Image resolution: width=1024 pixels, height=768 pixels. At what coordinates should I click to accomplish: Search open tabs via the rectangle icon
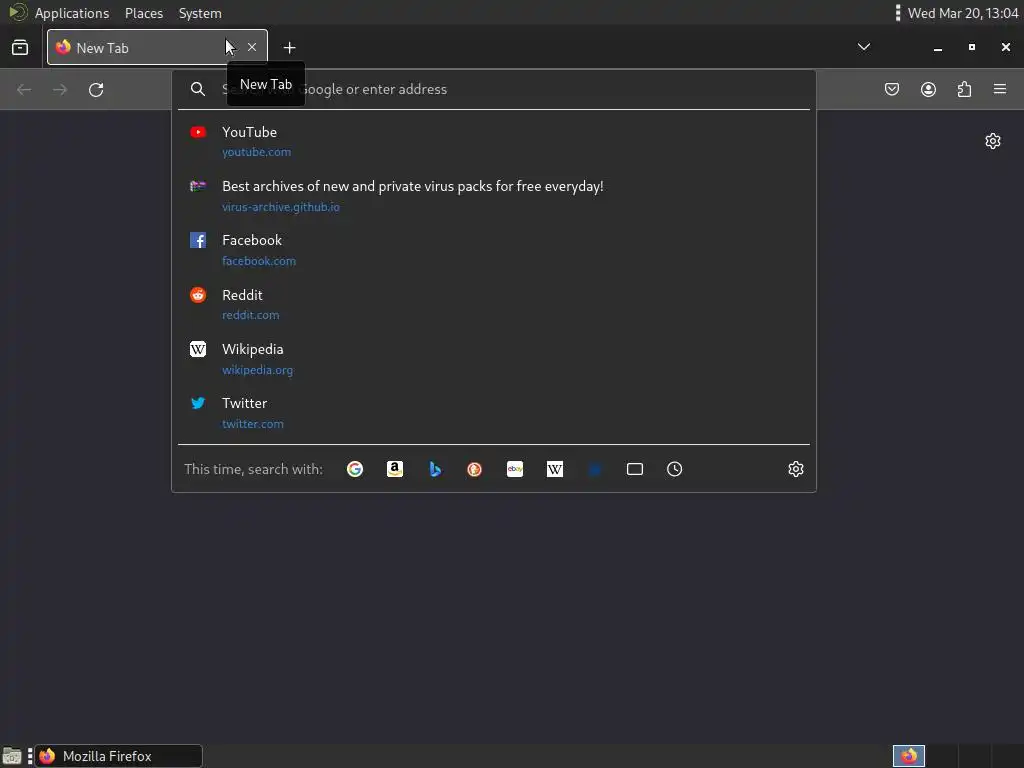coord(635,469)
